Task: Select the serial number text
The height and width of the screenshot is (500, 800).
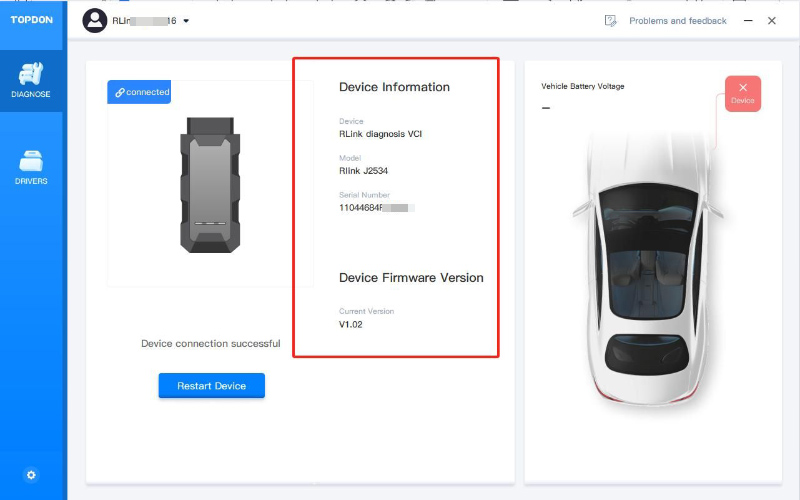Action: point(376,207)
